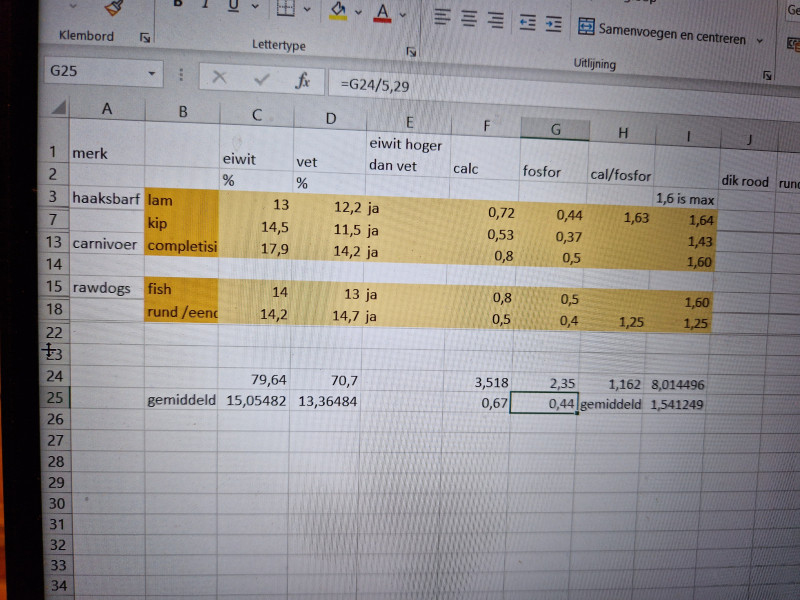This screenshot has width=800, height=600.
Task: Click the 'lam' cell
Action: click(182, 200)
